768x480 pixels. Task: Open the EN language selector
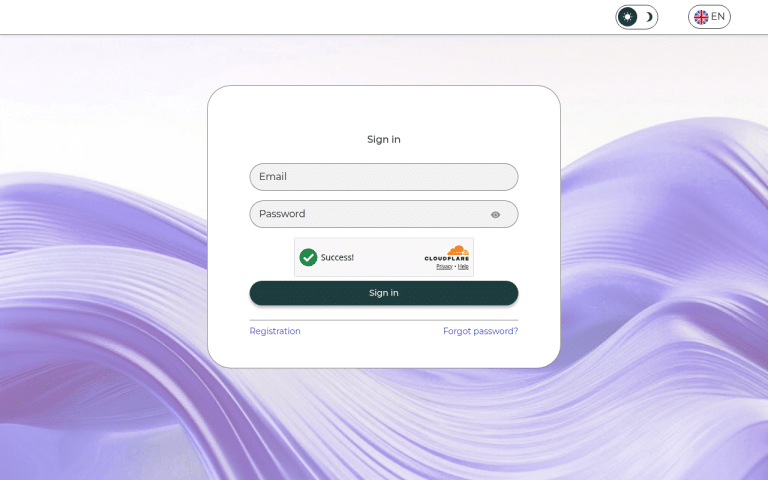click(x=709, y=17)
